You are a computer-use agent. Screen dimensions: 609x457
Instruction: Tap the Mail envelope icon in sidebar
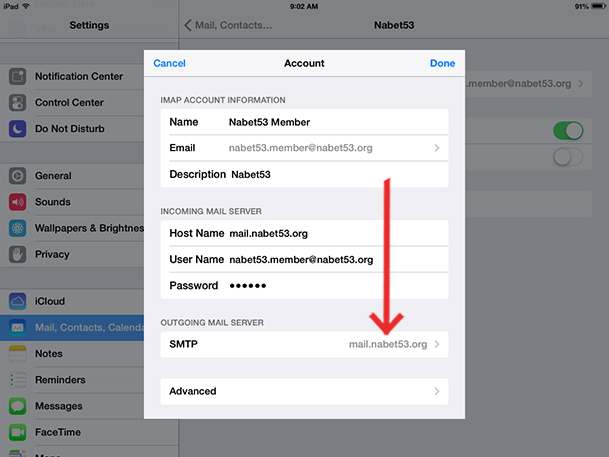(x=17, y=328)
